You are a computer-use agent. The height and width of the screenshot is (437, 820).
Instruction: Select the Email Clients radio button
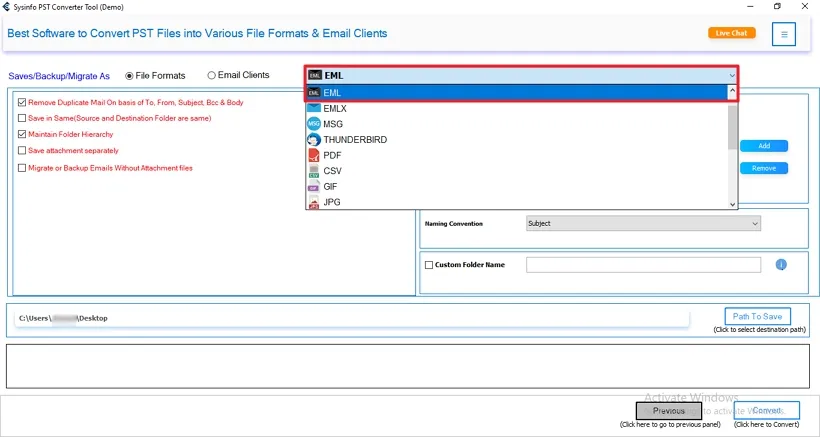211,75
